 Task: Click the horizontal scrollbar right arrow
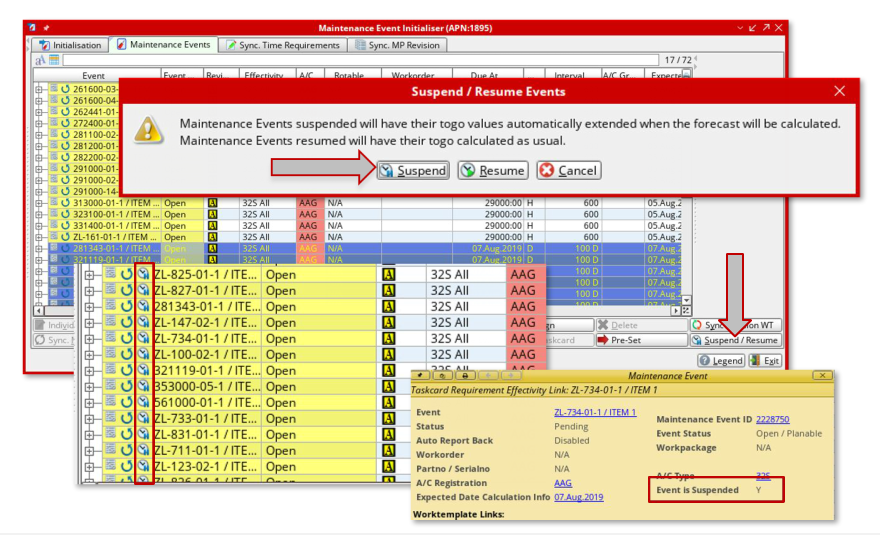(x=676, y=310)
